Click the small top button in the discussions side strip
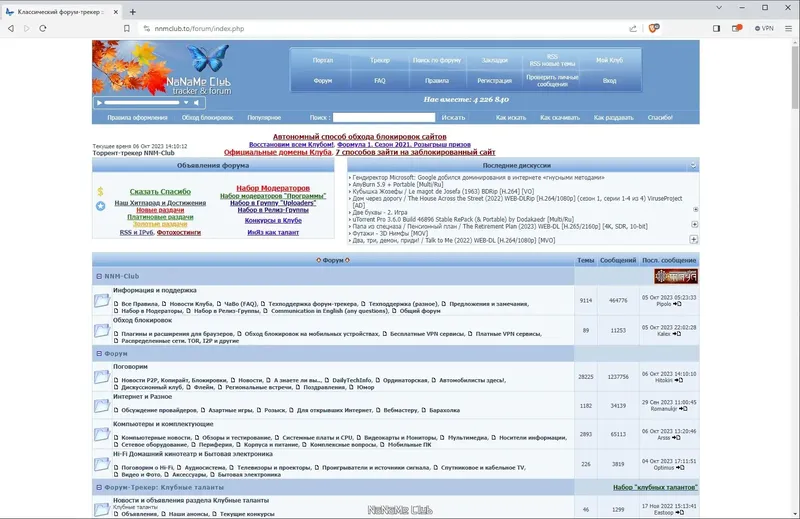 [695, 209]
